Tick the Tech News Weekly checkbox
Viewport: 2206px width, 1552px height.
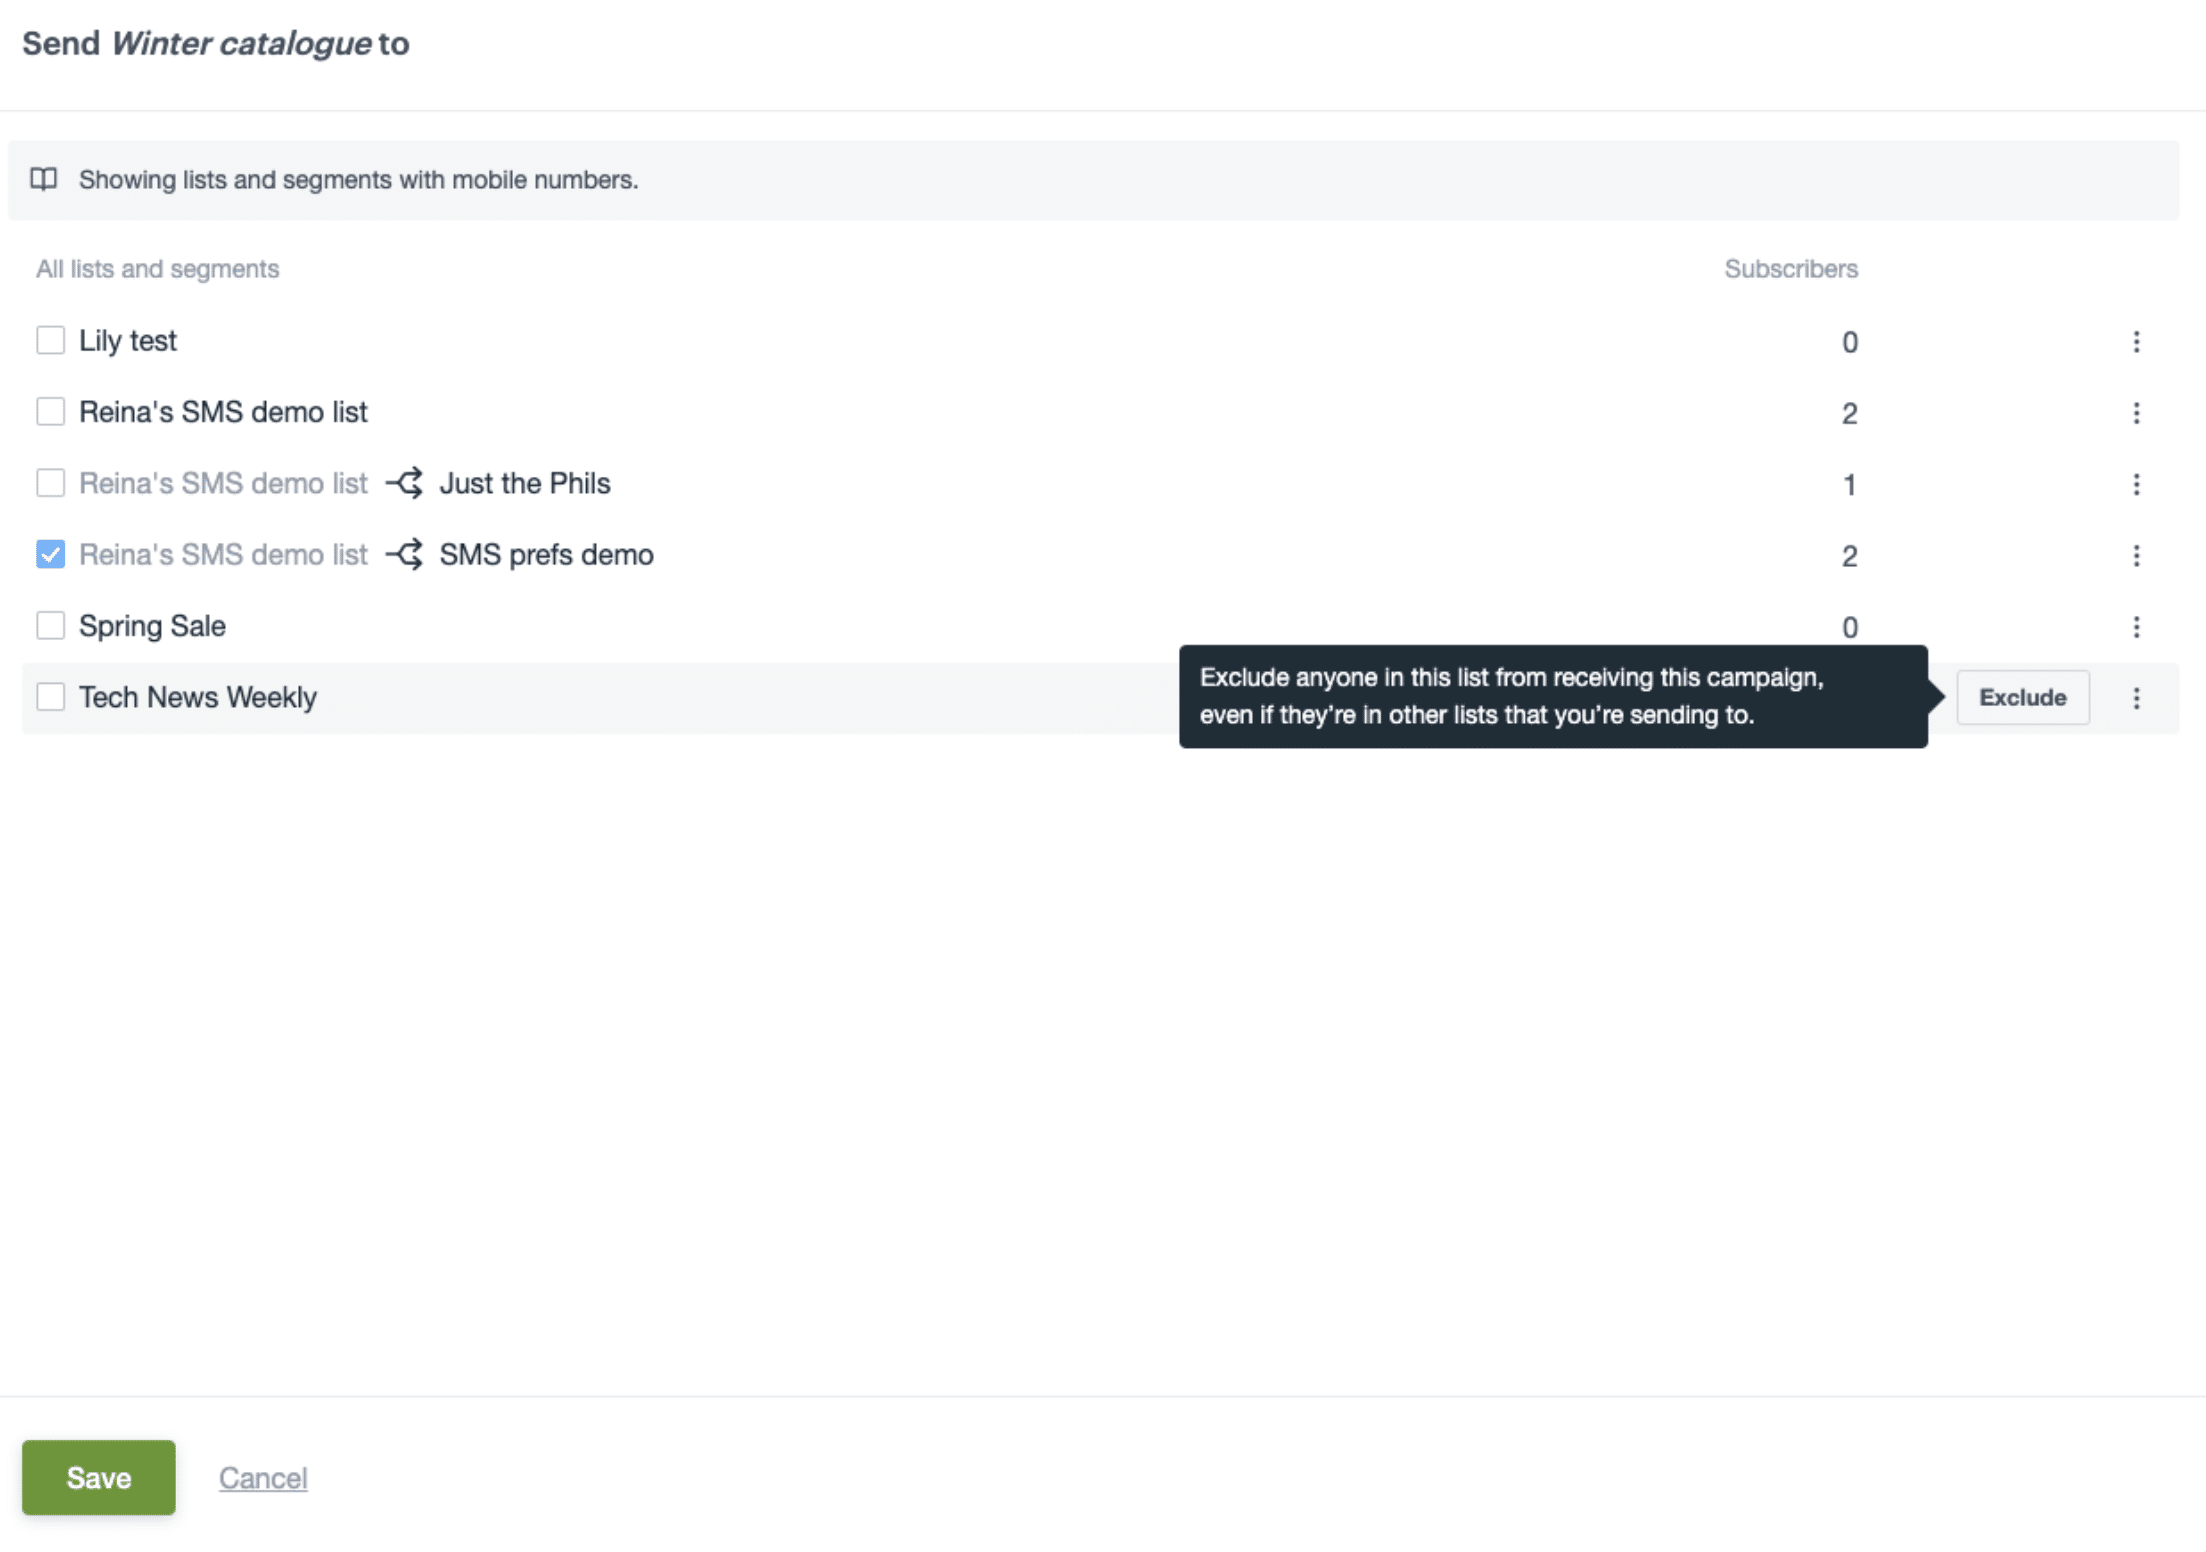(x=50, y=697)
